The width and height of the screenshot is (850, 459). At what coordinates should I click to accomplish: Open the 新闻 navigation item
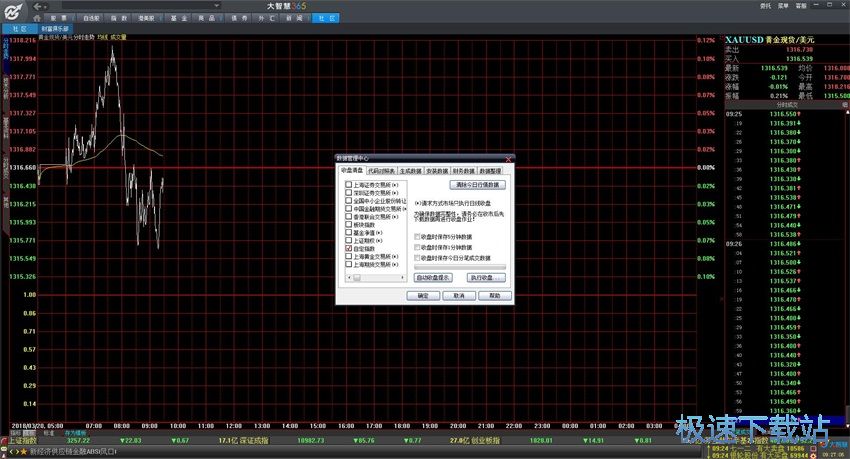294,18
